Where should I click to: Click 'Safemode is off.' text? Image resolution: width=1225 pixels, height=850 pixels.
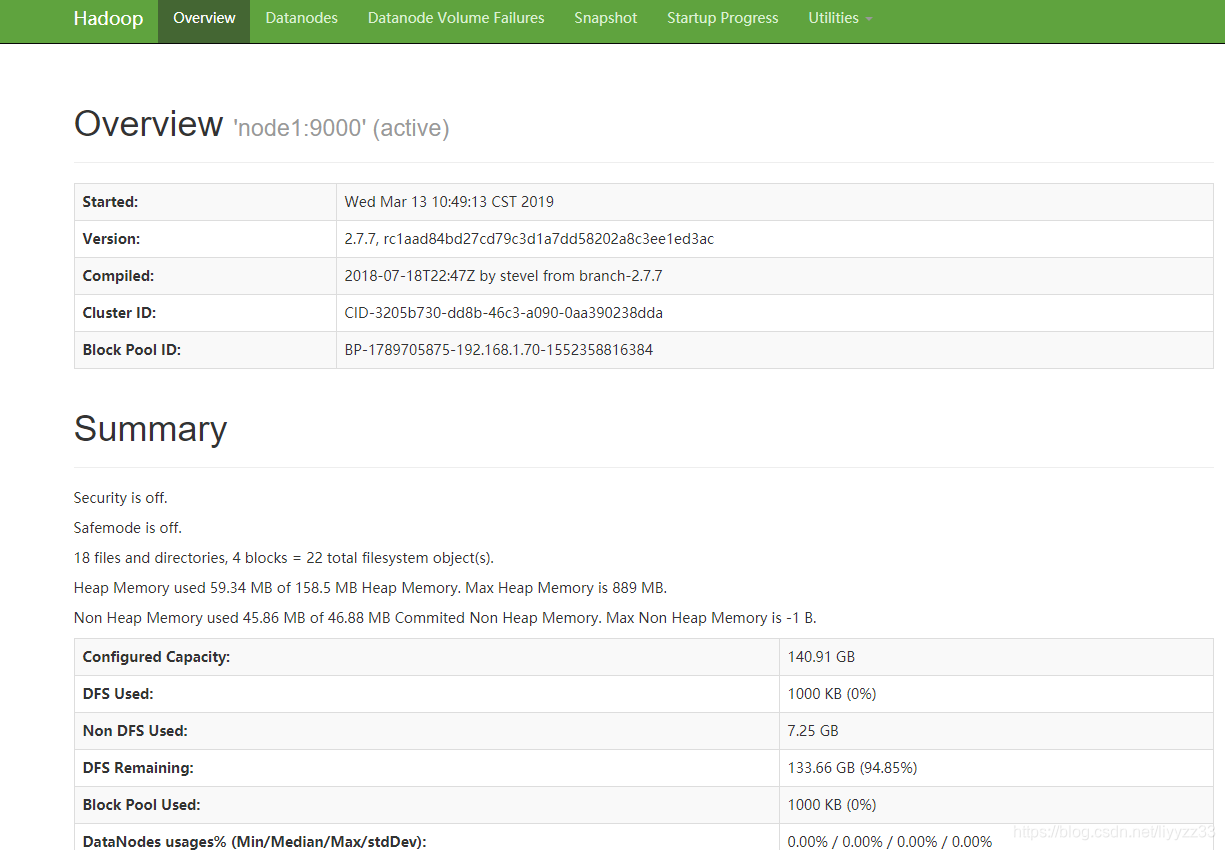coord(128,528)
